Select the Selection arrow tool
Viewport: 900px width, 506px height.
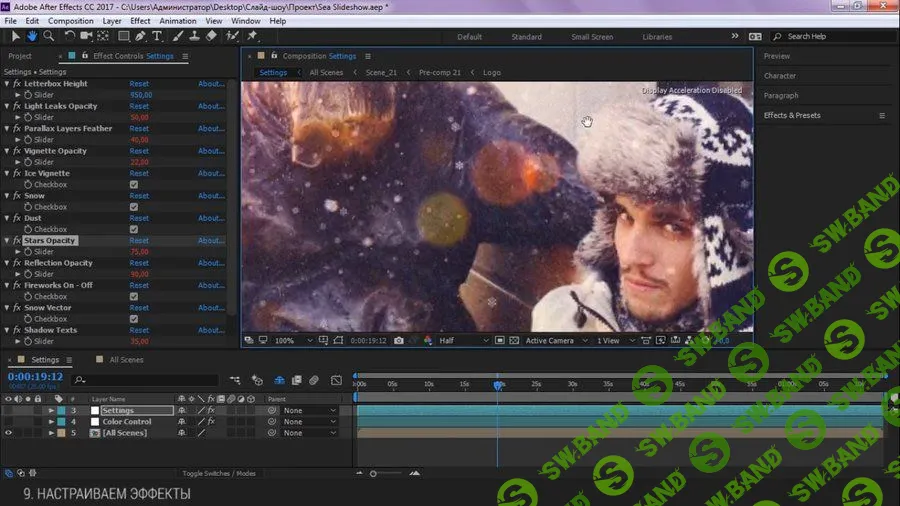pyautogui.click(x=15, y=36)
